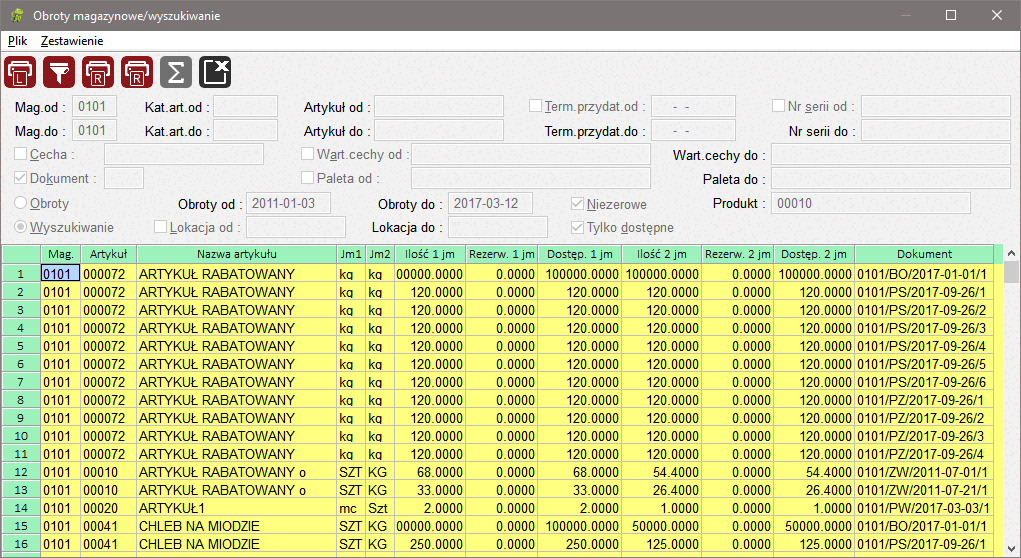
Task: Tick the Nr serii od checkbox
Action: pyautogui.click(x=779, y=106)
